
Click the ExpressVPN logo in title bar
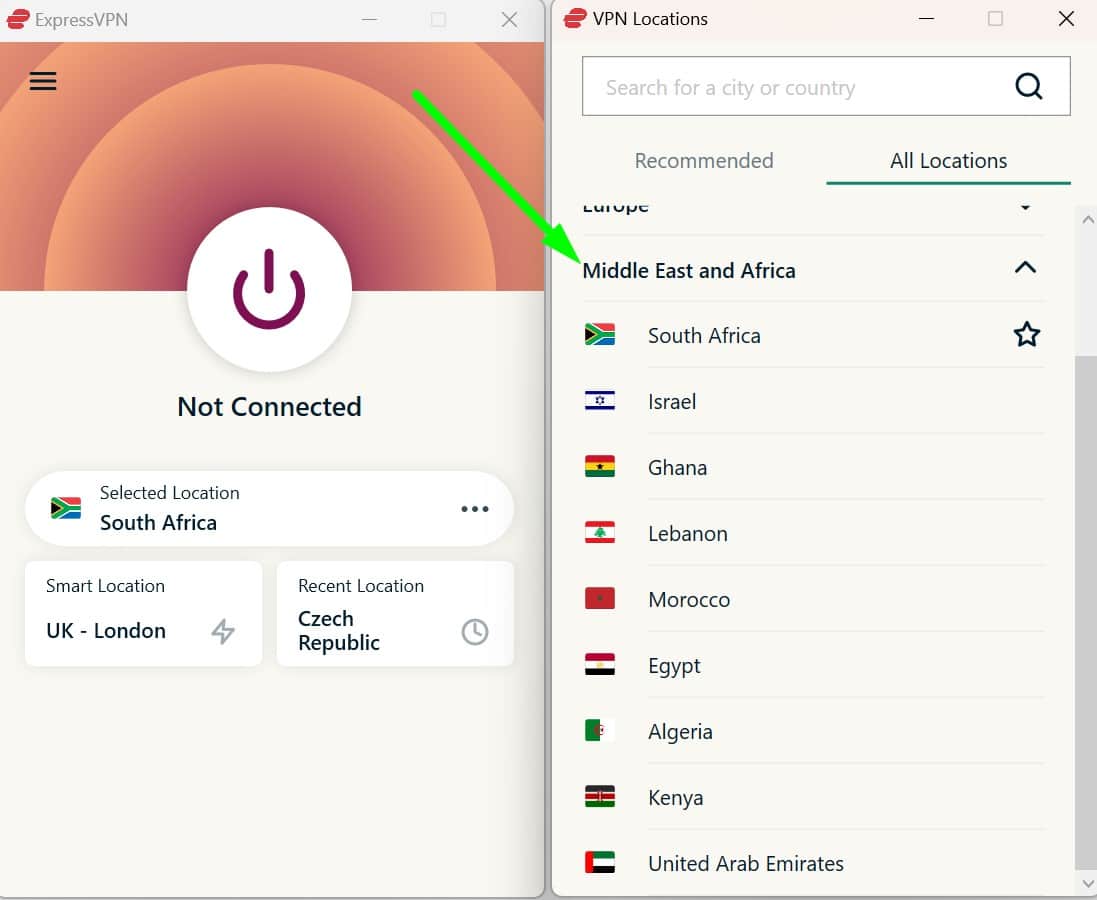17,19
